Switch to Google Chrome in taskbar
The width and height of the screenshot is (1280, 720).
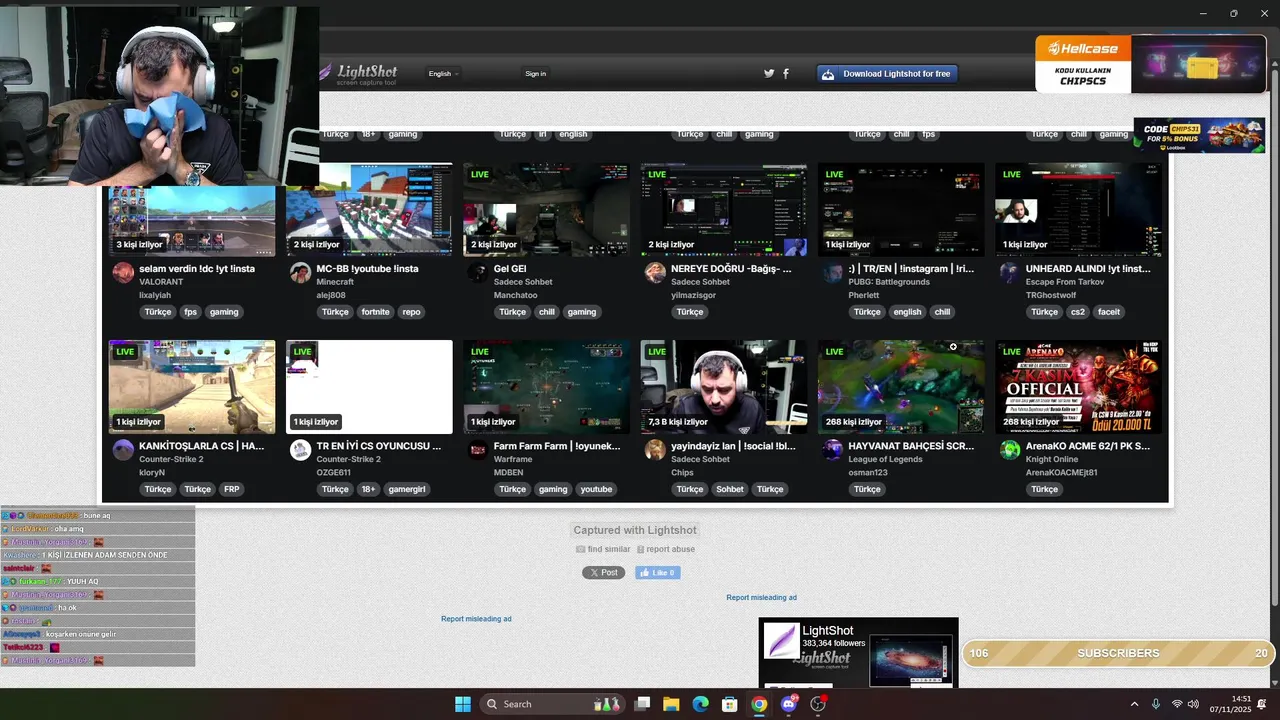[x=759, y=704]
